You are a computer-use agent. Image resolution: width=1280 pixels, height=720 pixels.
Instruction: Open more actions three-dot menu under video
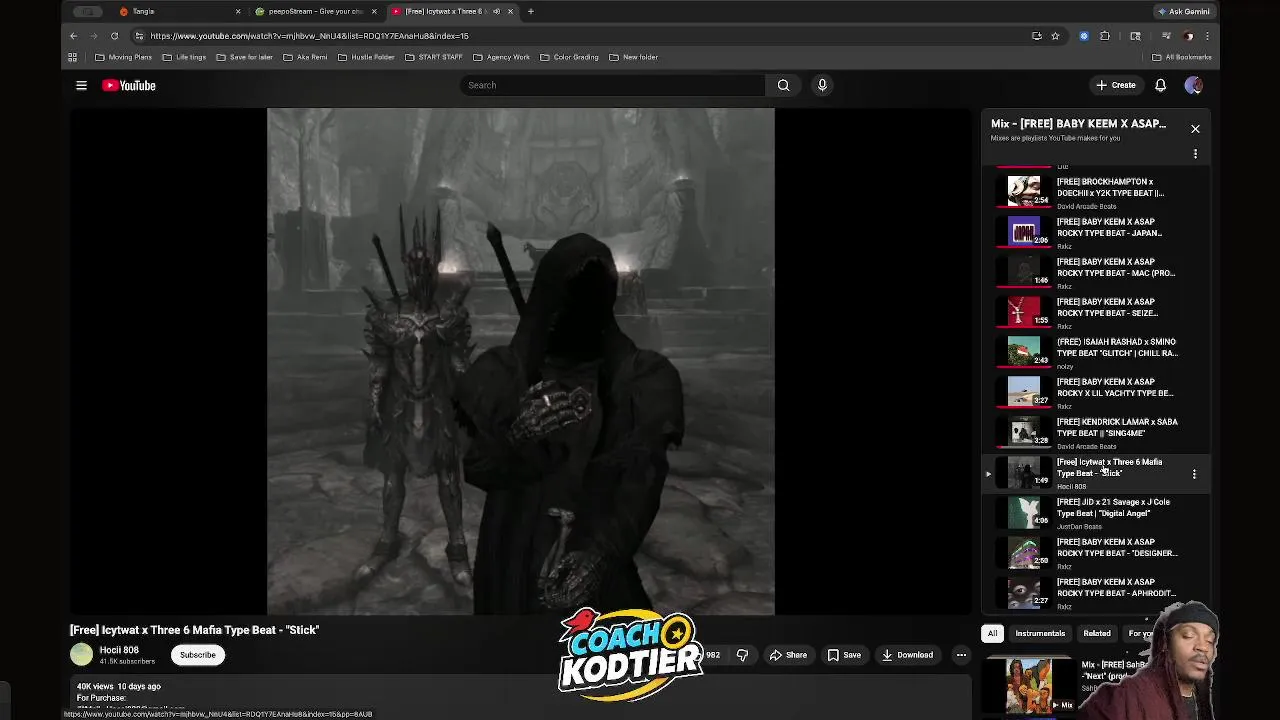pos(961,655)
